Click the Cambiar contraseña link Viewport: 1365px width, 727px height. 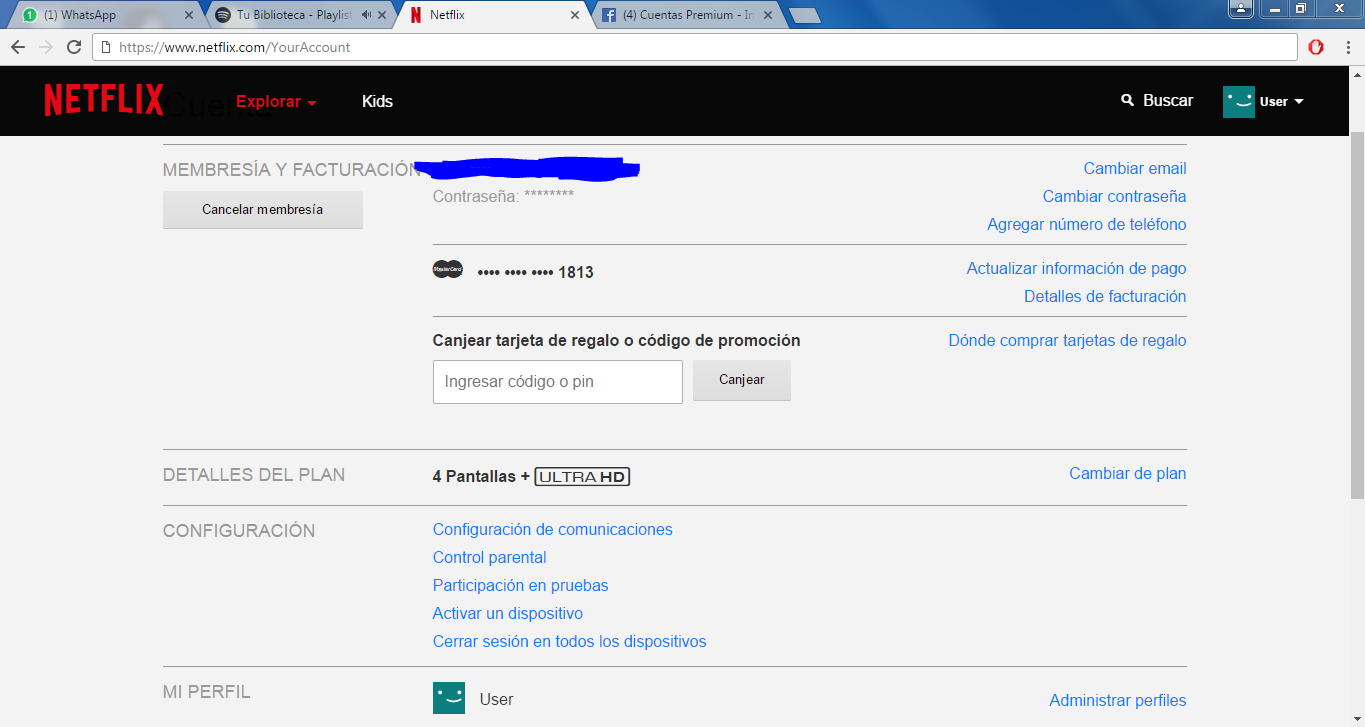(x=1115, y=197)
